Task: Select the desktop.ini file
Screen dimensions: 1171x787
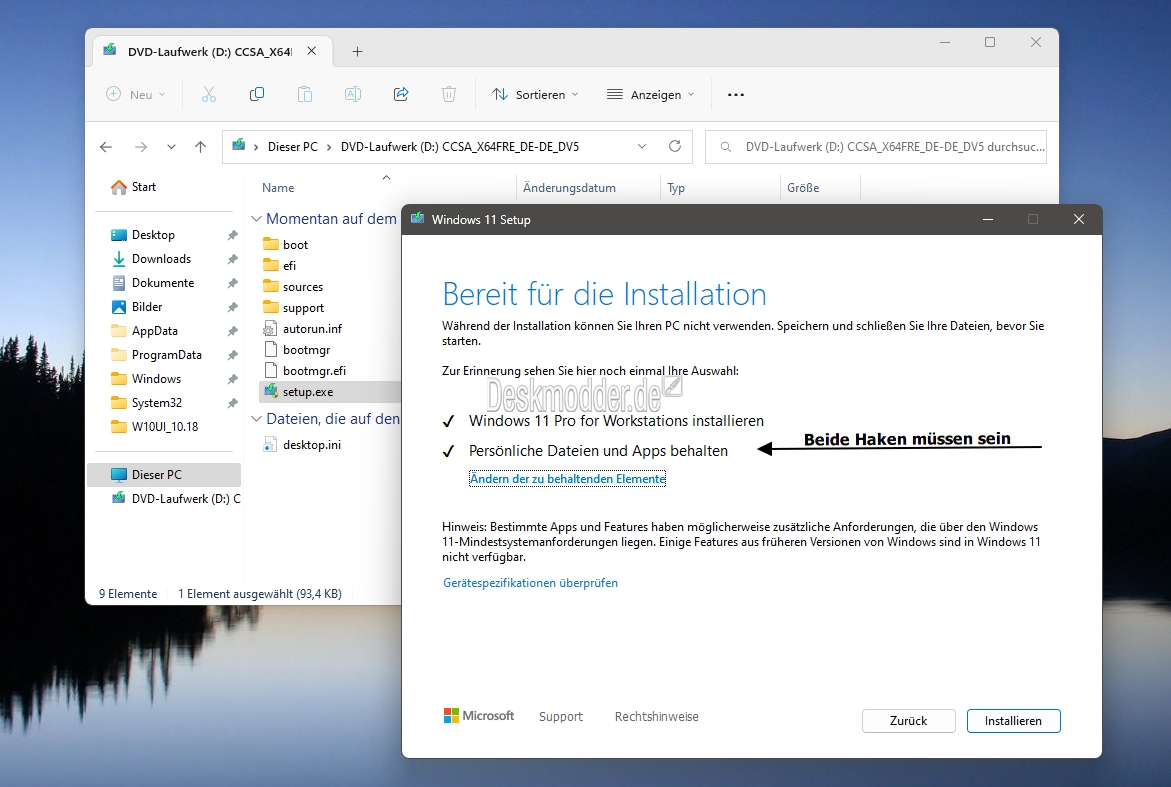Action: (x=311, y=444)
